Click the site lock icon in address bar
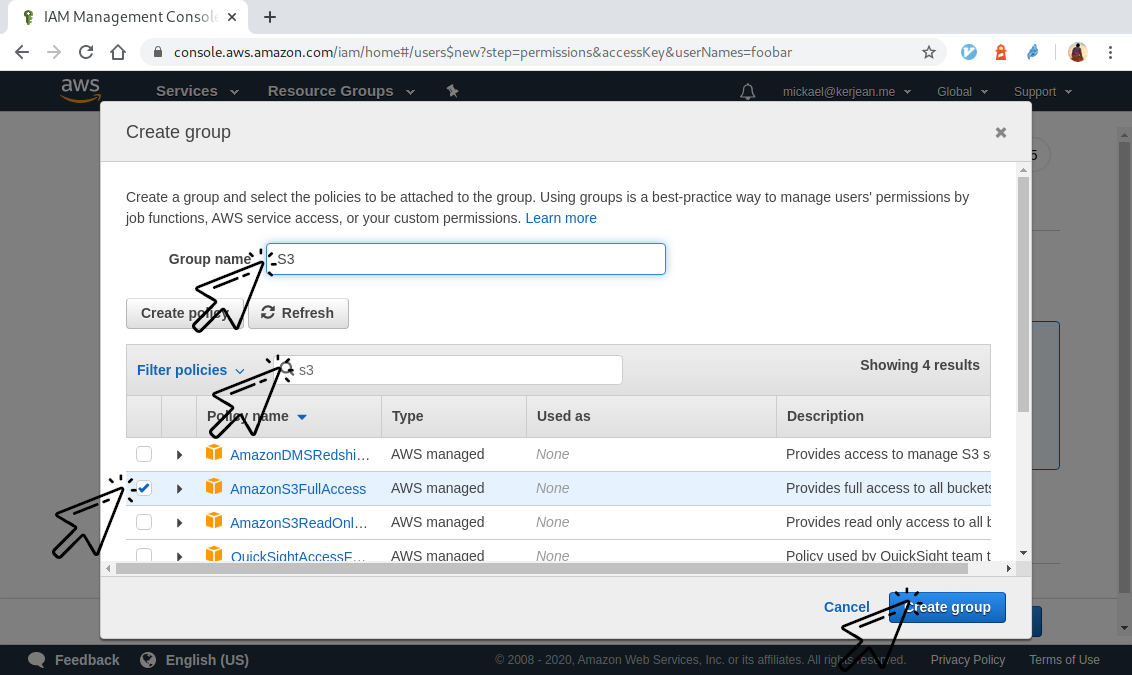This screenshot has width=1132, height=675. 157,52
